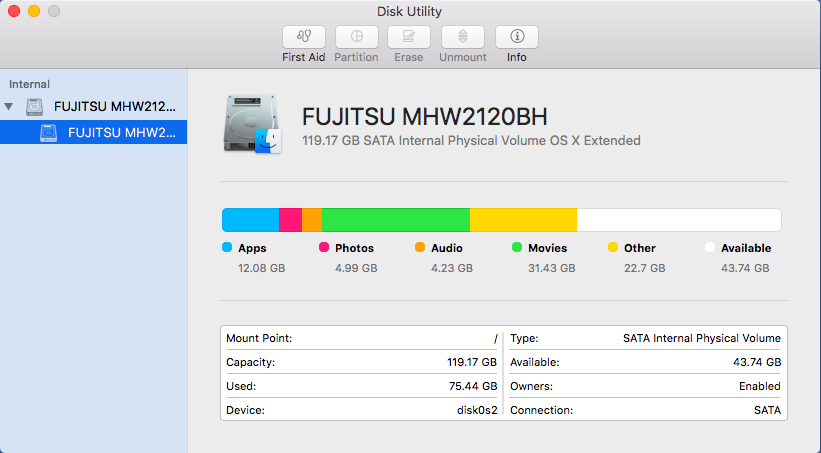
Task: Minimize the Disk Utility window
Action: [x=34, y=11]
